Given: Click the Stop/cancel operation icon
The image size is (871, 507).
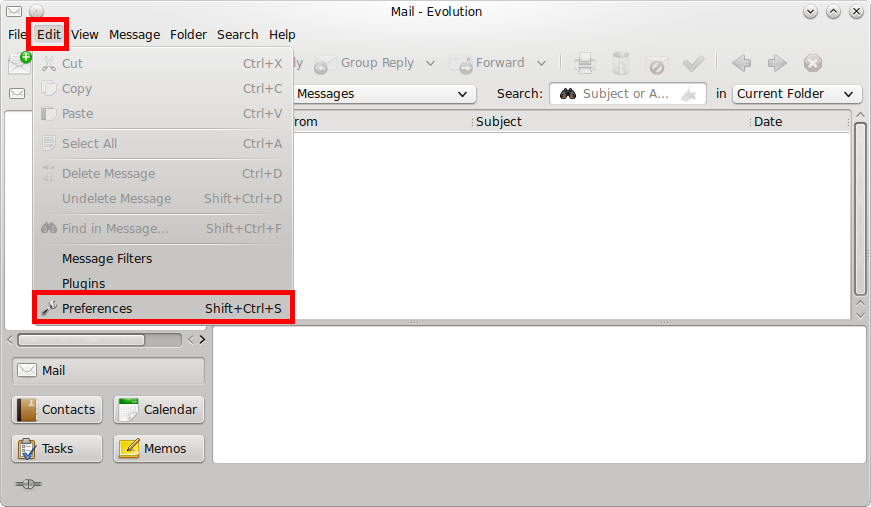Looking at the screenshot, I should 813,63.
